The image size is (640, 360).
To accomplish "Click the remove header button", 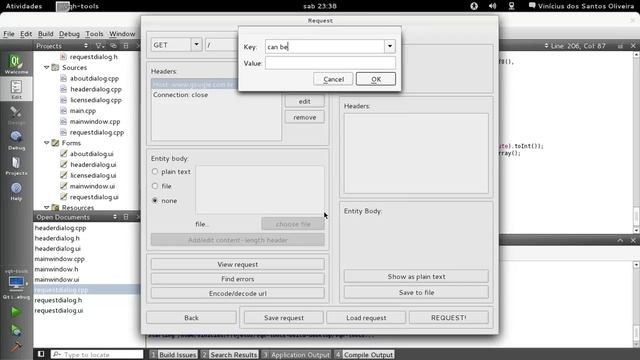I will (x=304, y=117).
